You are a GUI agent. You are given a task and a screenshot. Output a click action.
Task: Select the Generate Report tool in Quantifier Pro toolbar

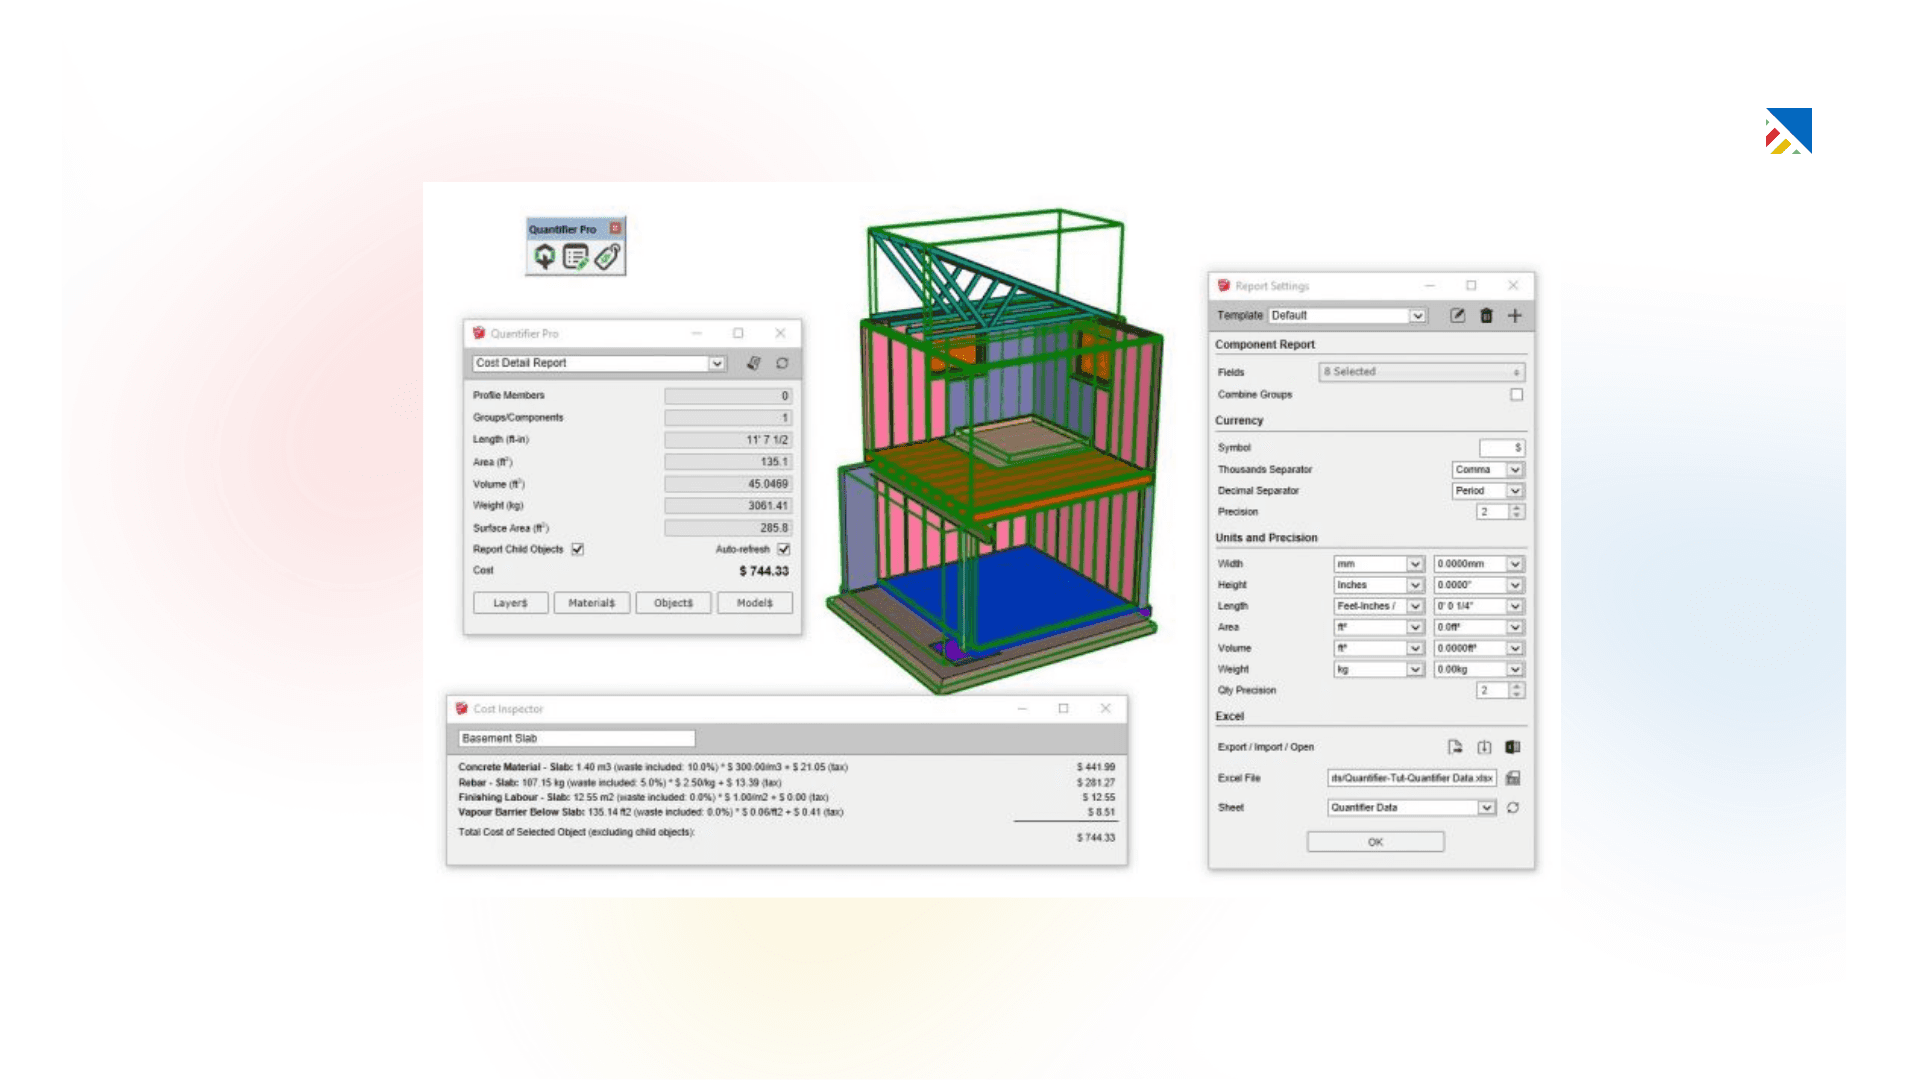[x=543, y=257]
